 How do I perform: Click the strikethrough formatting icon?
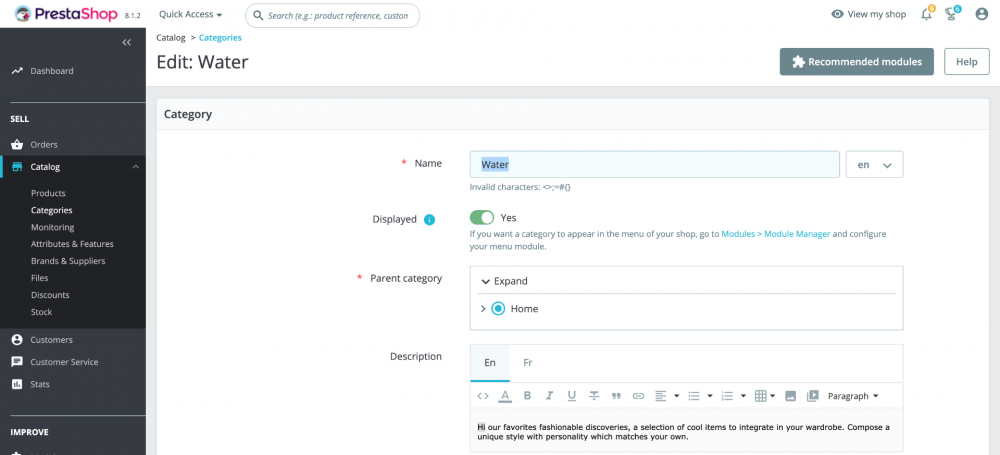pos(594,396)
